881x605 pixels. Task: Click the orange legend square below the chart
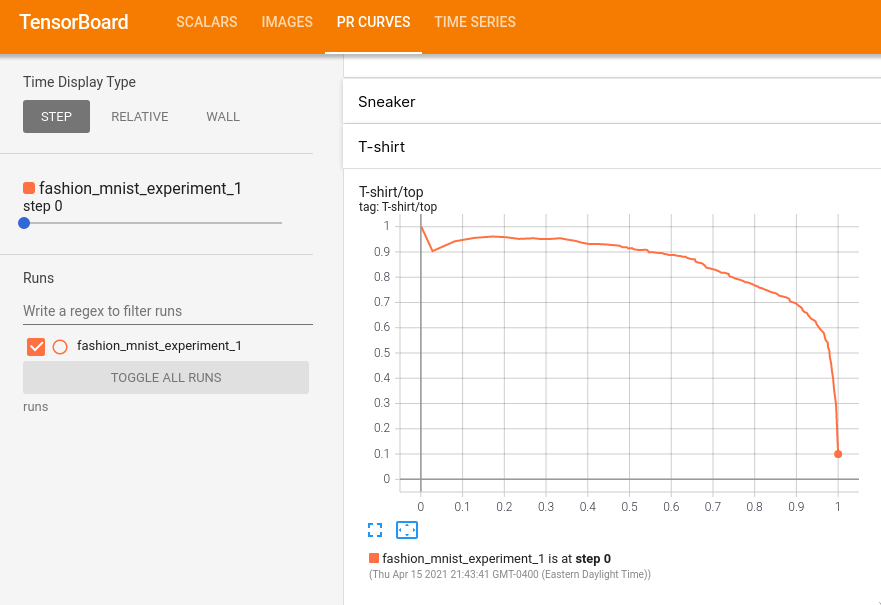click(374, 558)
